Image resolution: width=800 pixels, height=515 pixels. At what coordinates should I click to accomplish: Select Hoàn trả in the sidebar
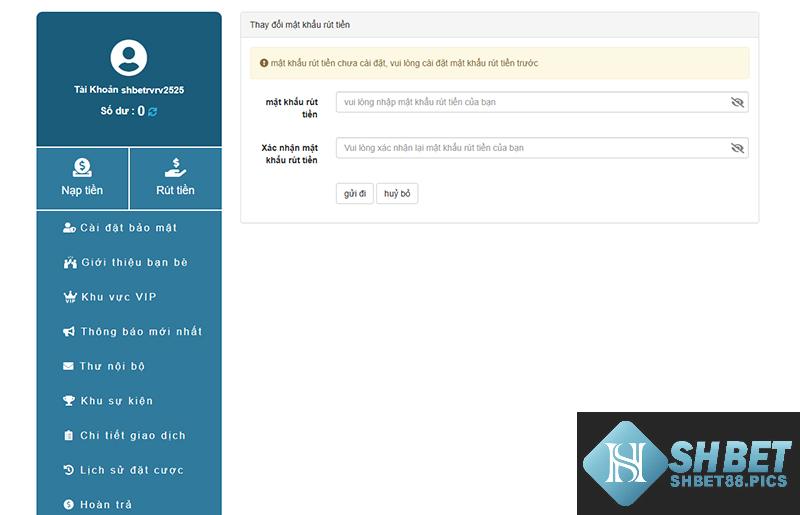(105, 505)
